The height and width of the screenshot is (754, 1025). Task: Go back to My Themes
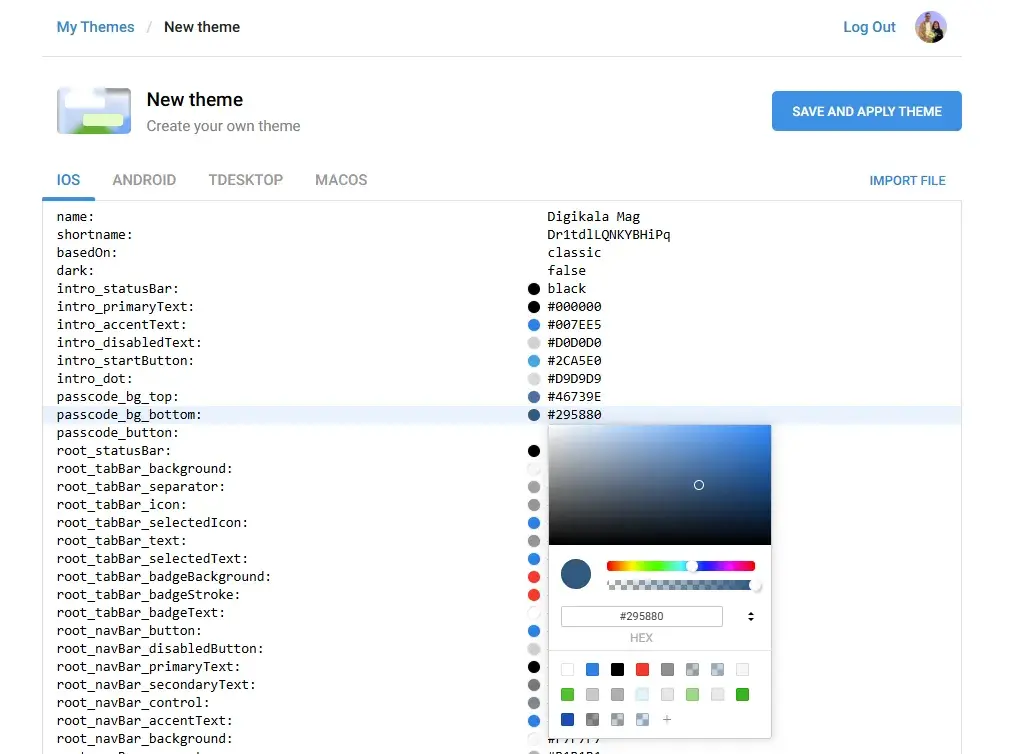(x=95, y=27)
